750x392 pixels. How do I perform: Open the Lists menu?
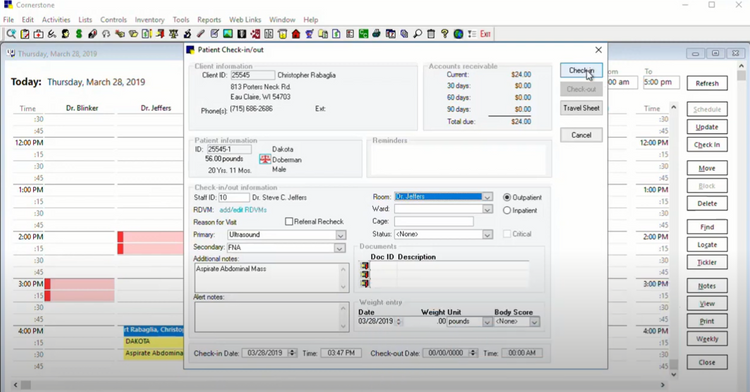85,20
